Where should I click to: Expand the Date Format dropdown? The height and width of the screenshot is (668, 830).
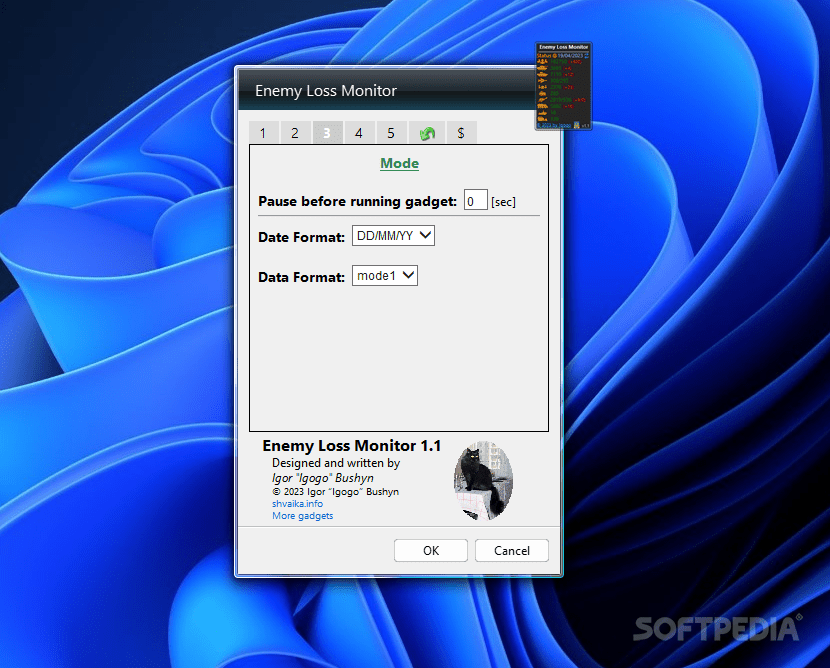click(x=393, y=236)
